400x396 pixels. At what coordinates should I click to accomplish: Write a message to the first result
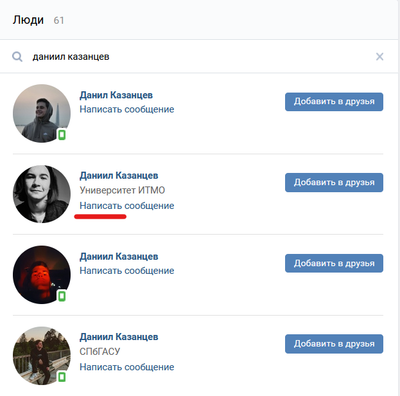click(x=127, y=109)
